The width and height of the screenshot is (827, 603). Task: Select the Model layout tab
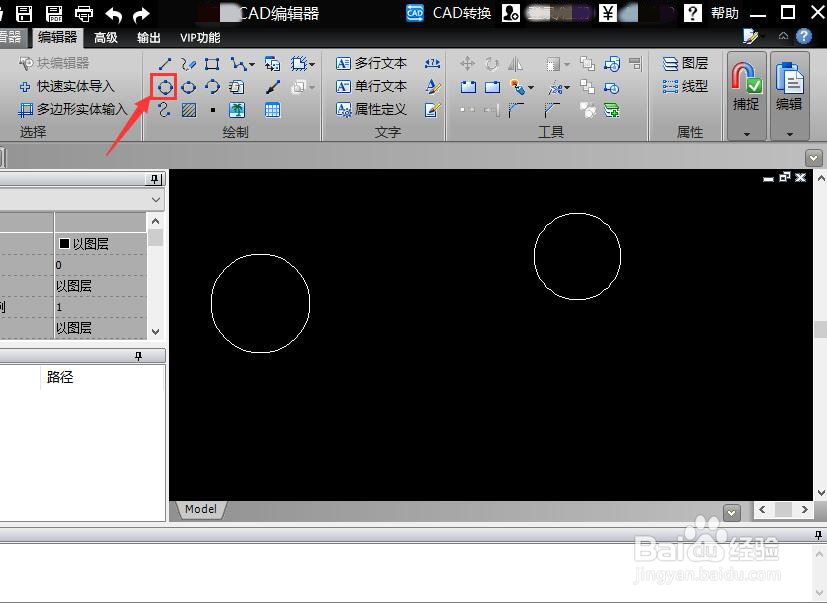pyautogui.click(x=201, y=509)
